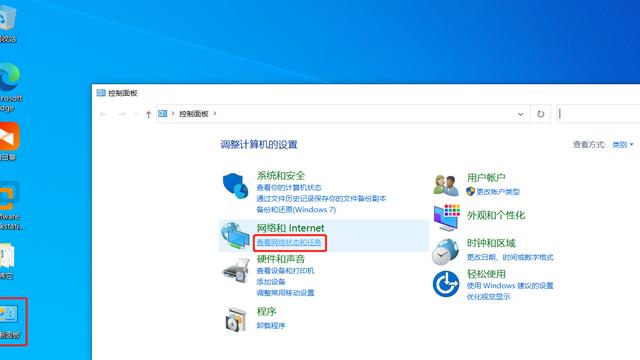Viewport: 640px width, 360px height.
Task: Open the Appearance and Personalization monitor icon
Action: tap(447, 218)
